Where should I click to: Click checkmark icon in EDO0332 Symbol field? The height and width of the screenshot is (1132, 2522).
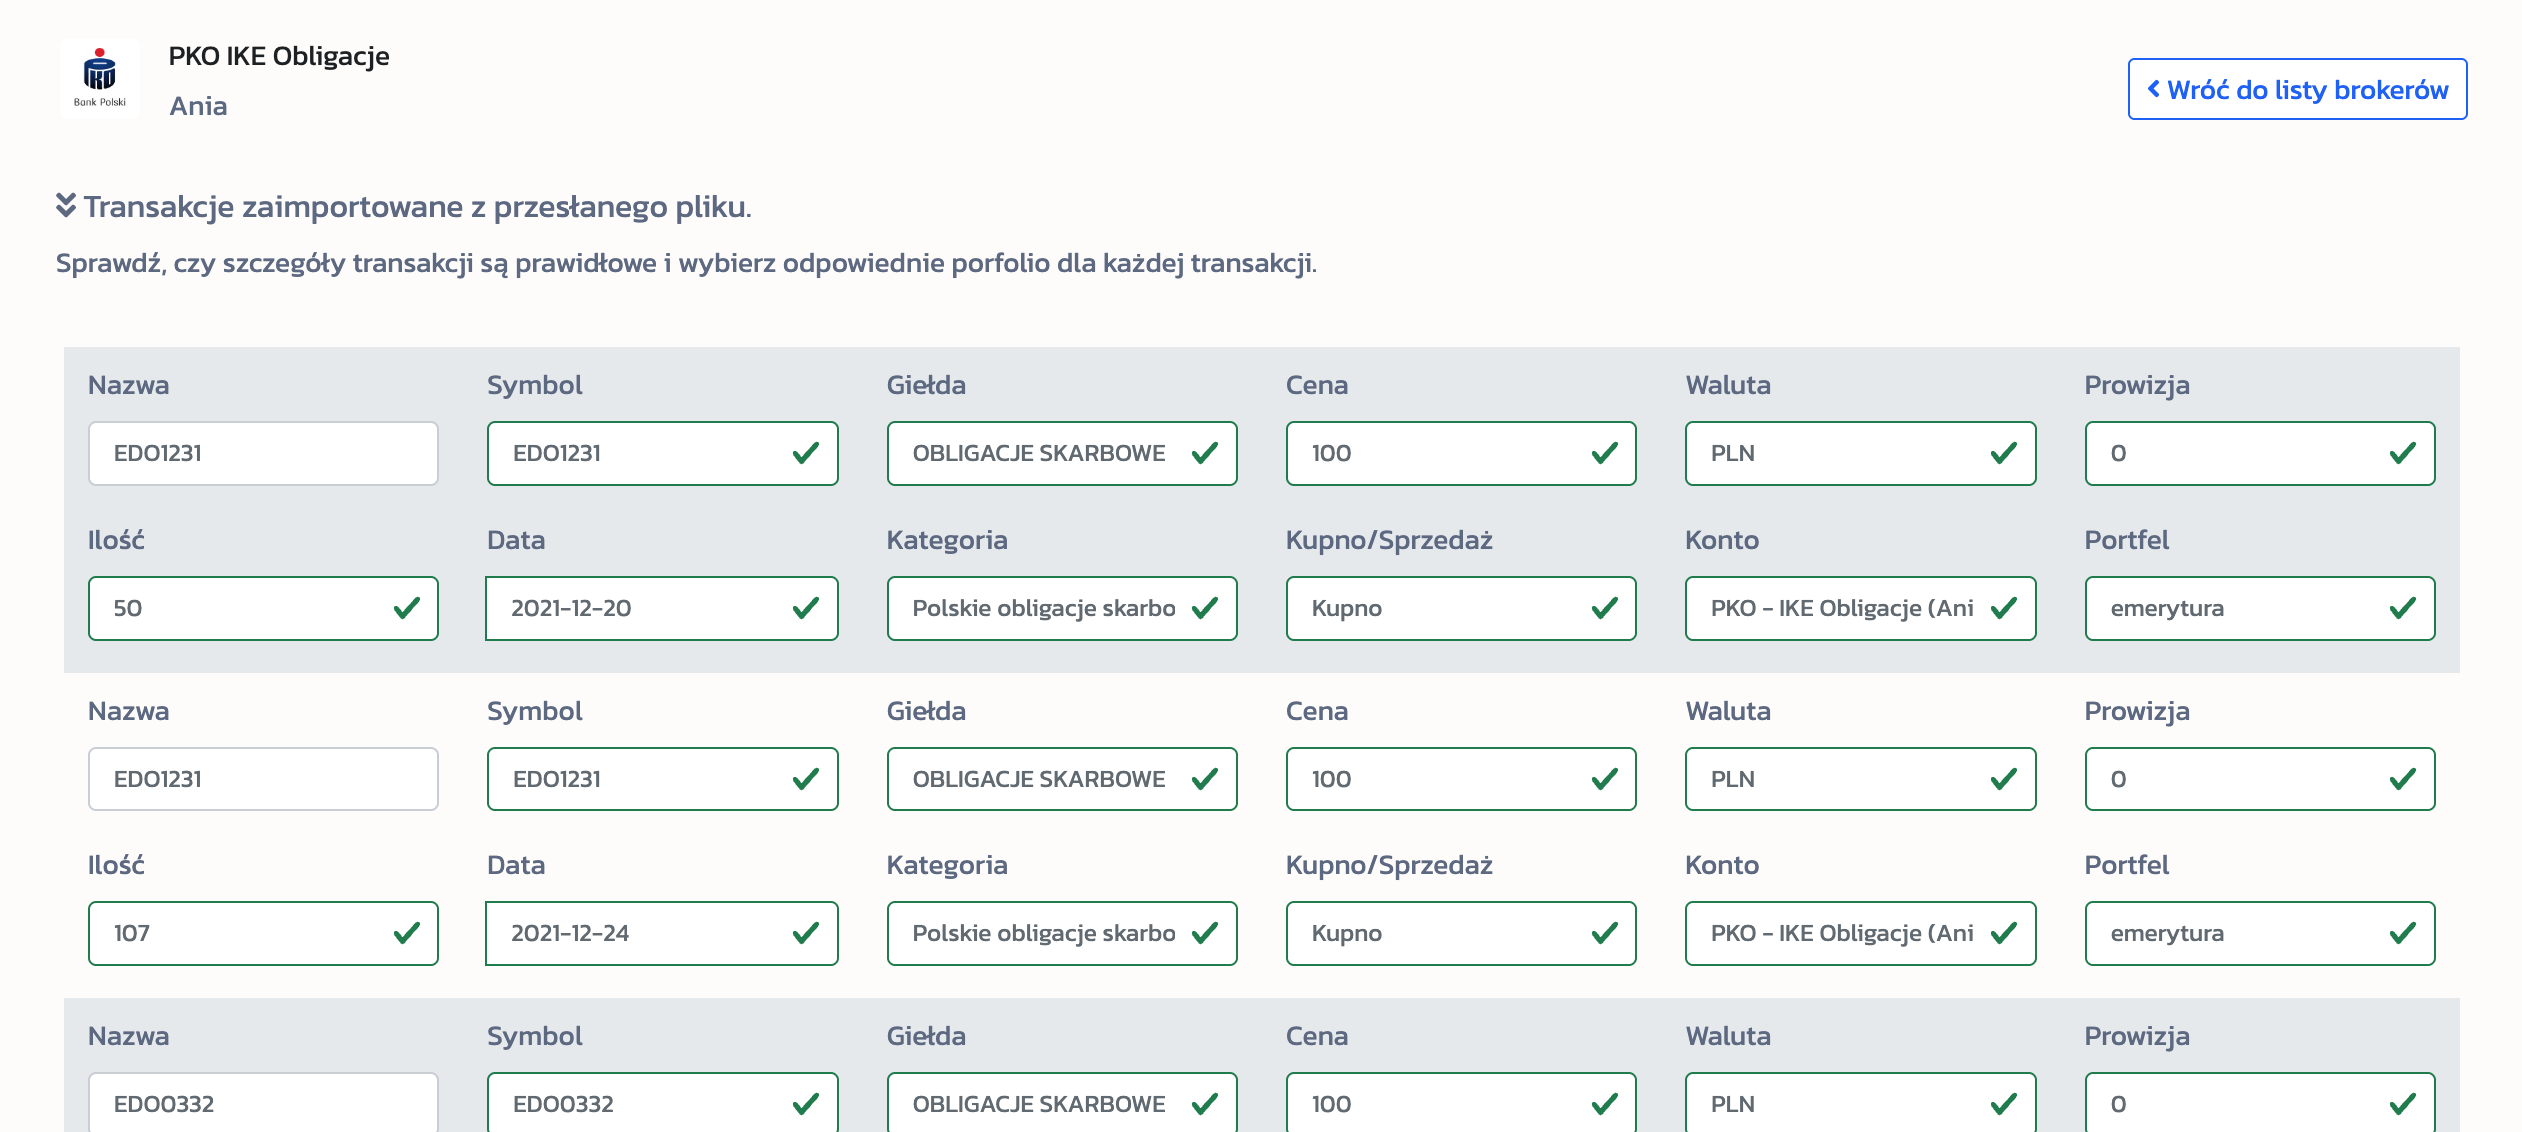click(x=805, y=1104)
